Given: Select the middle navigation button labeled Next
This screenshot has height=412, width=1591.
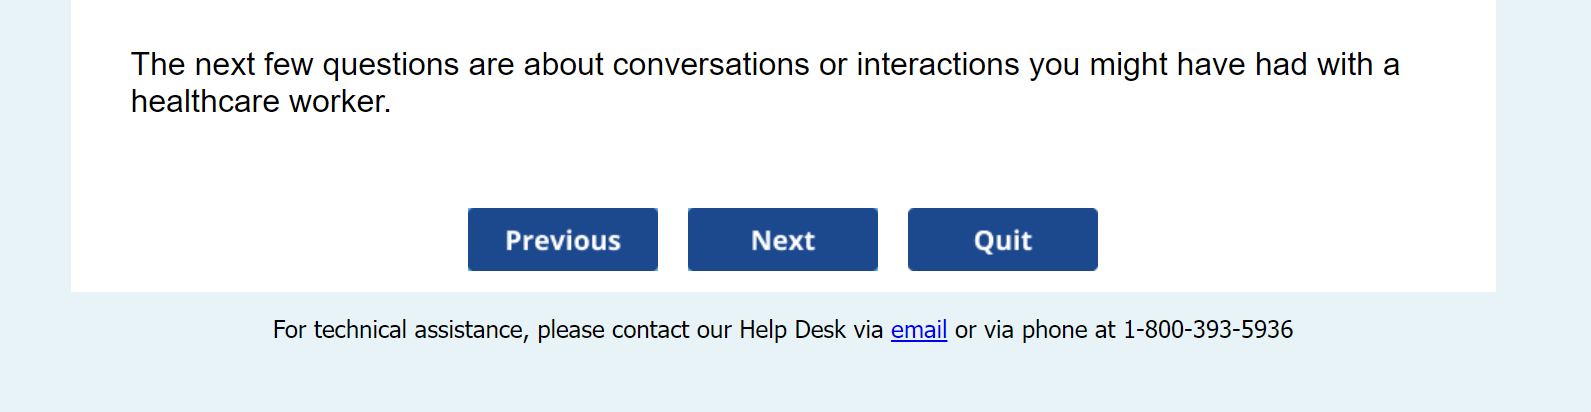Looking at the screenshot, I should click(x=782, y=240).
